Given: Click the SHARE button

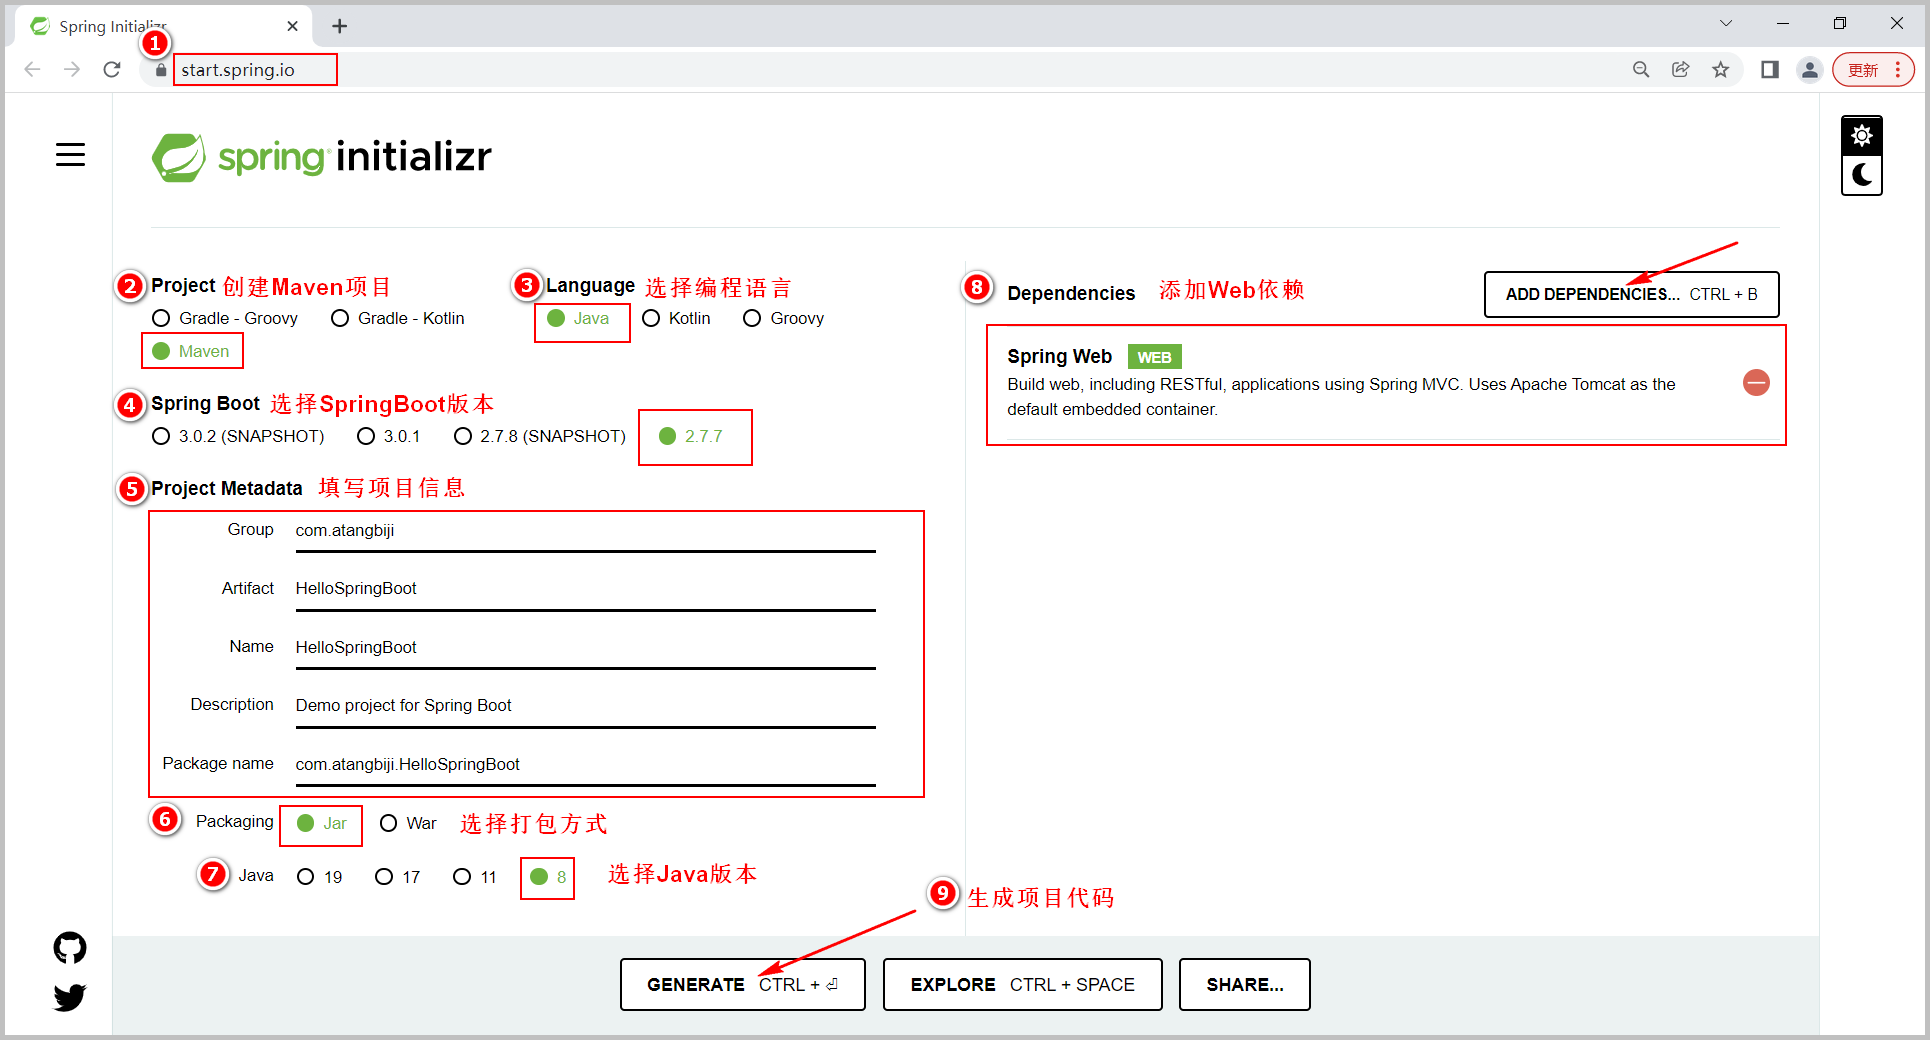Looking at the screenshot, I should pos(1245,985).
